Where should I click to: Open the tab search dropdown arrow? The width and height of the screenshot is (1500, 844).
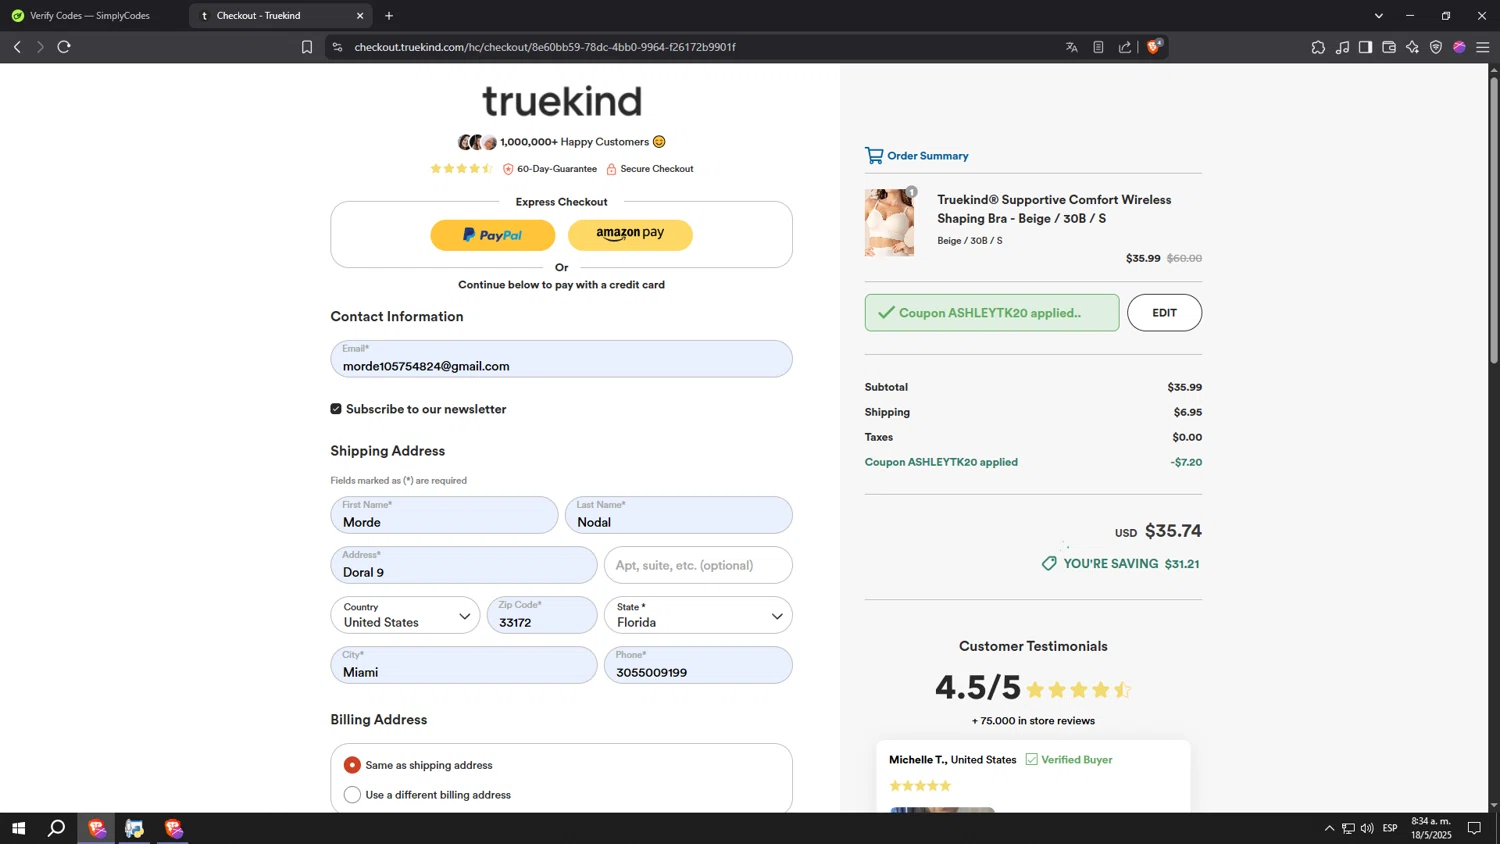(1379, 16)
